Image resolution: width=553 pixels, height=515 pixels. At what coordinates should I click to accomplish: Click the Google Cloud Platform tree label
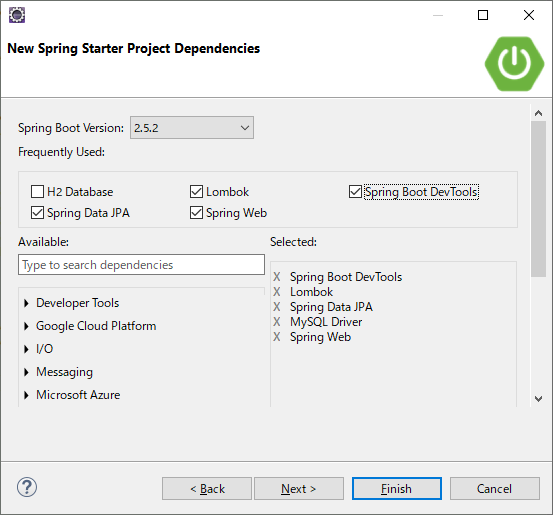(x=96, y=326)
